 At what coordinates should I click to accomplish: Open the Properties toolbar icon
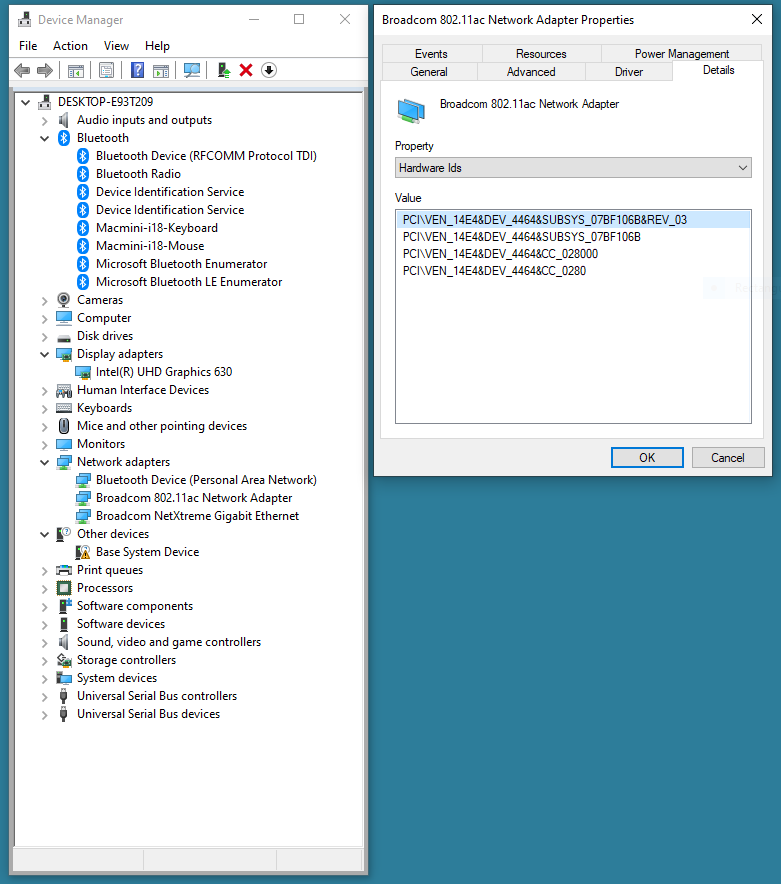(106, 70)
